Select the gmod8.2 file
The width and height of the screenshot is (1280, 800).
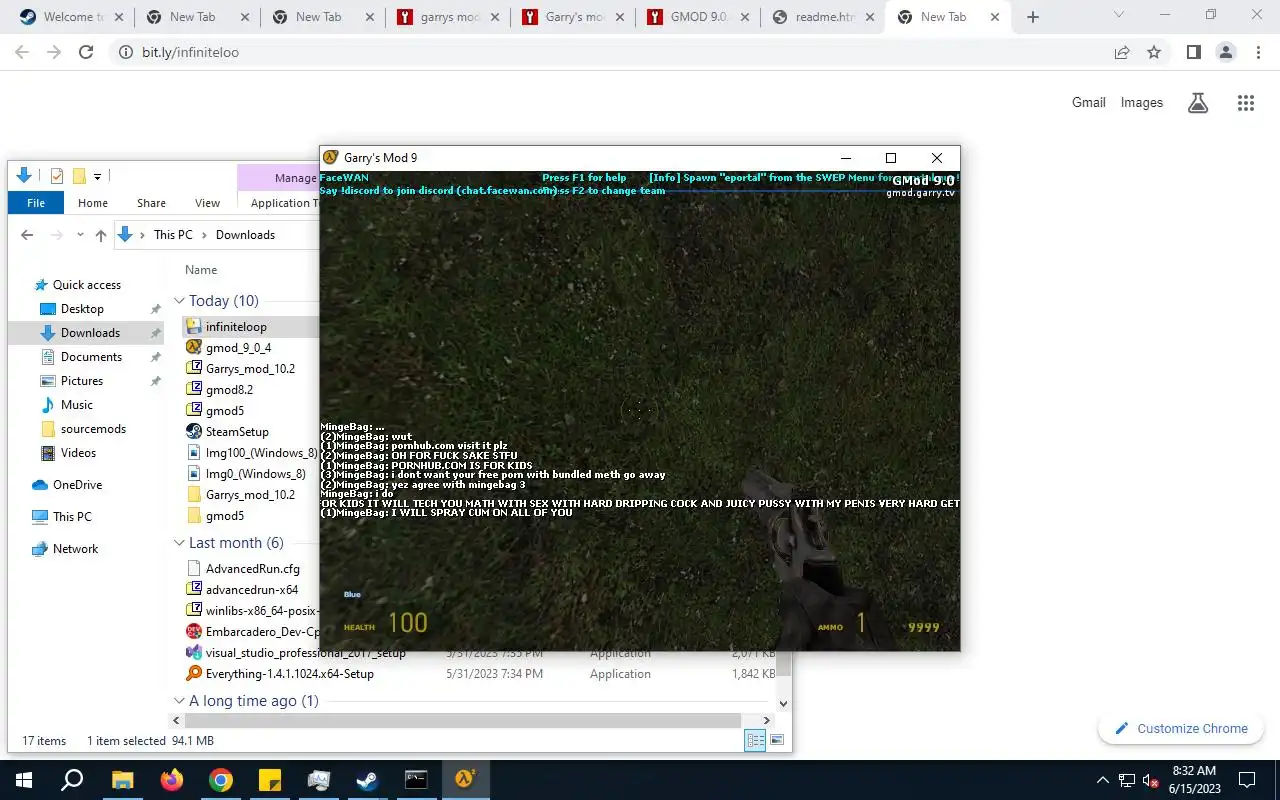click(229, 390)
